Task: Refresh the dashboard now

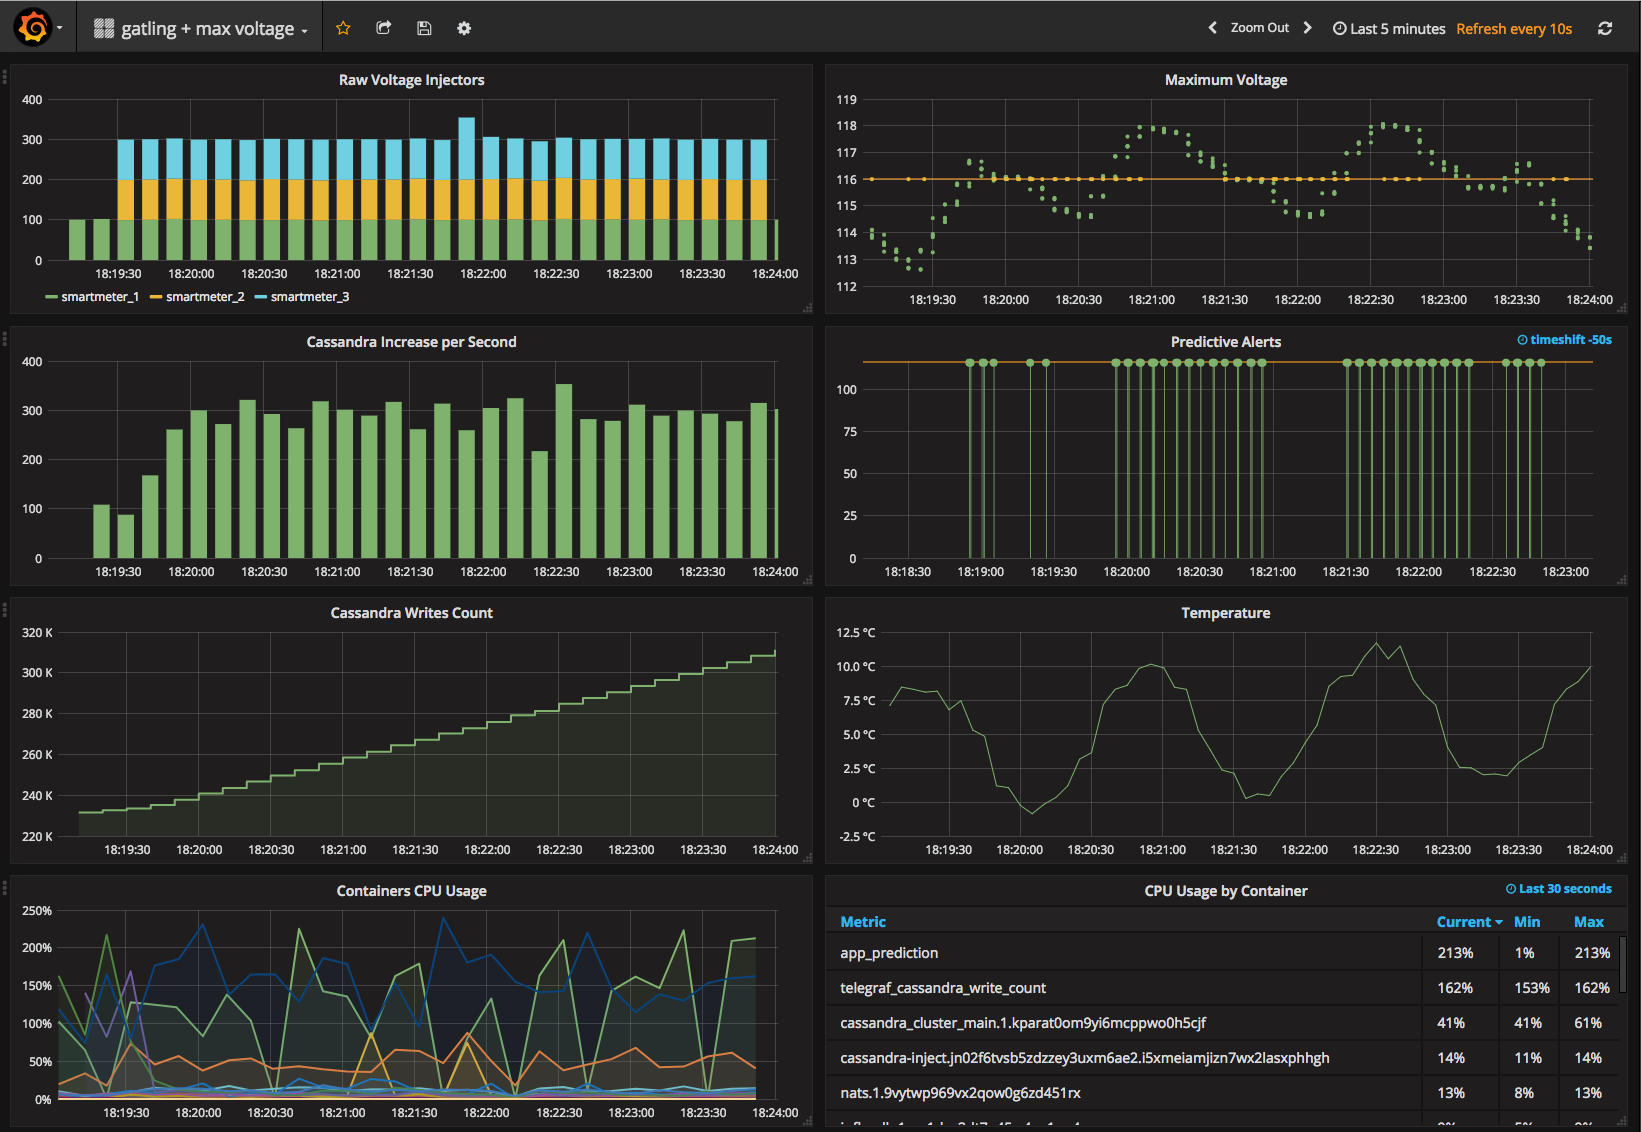Action: coord(1605,28)
